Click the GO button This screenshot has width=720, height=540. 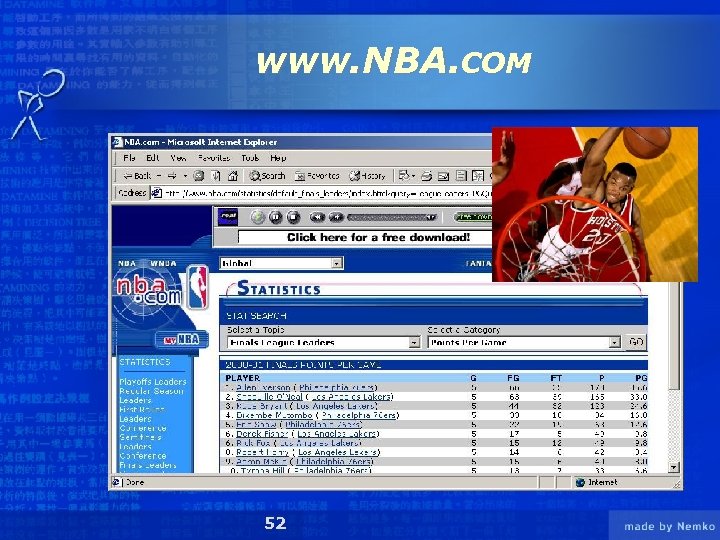pyautogui.click(x=636, y=342)
